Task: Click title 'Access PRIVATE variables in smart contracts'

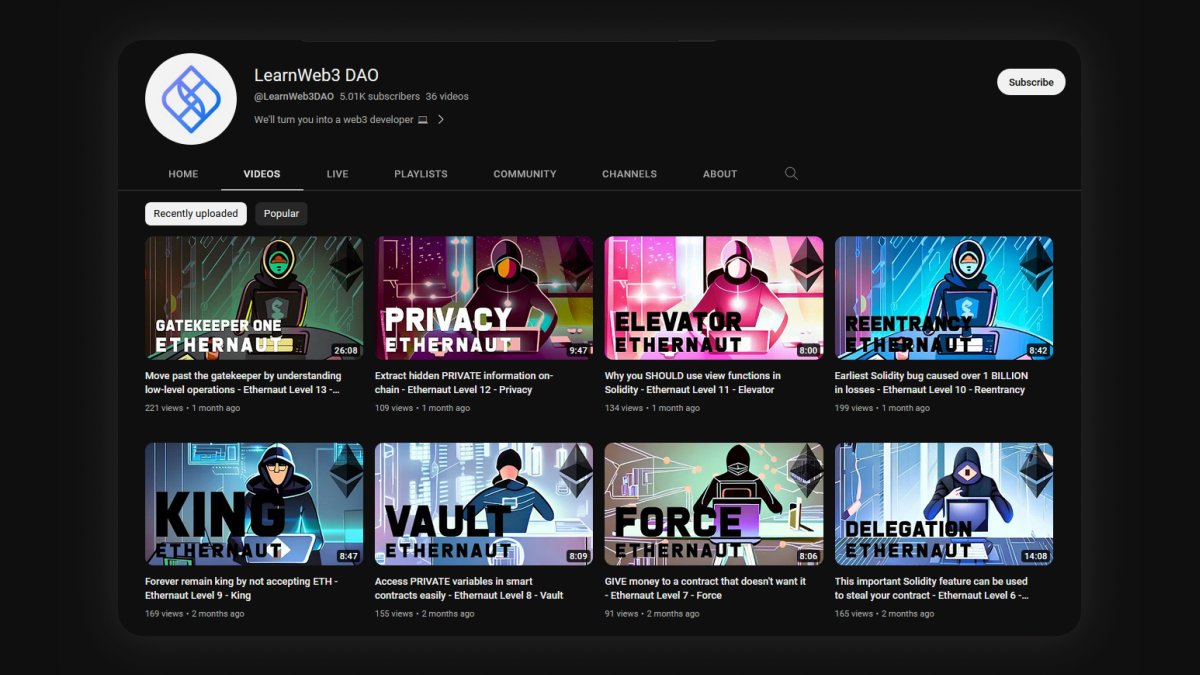Action: point(469,588)
